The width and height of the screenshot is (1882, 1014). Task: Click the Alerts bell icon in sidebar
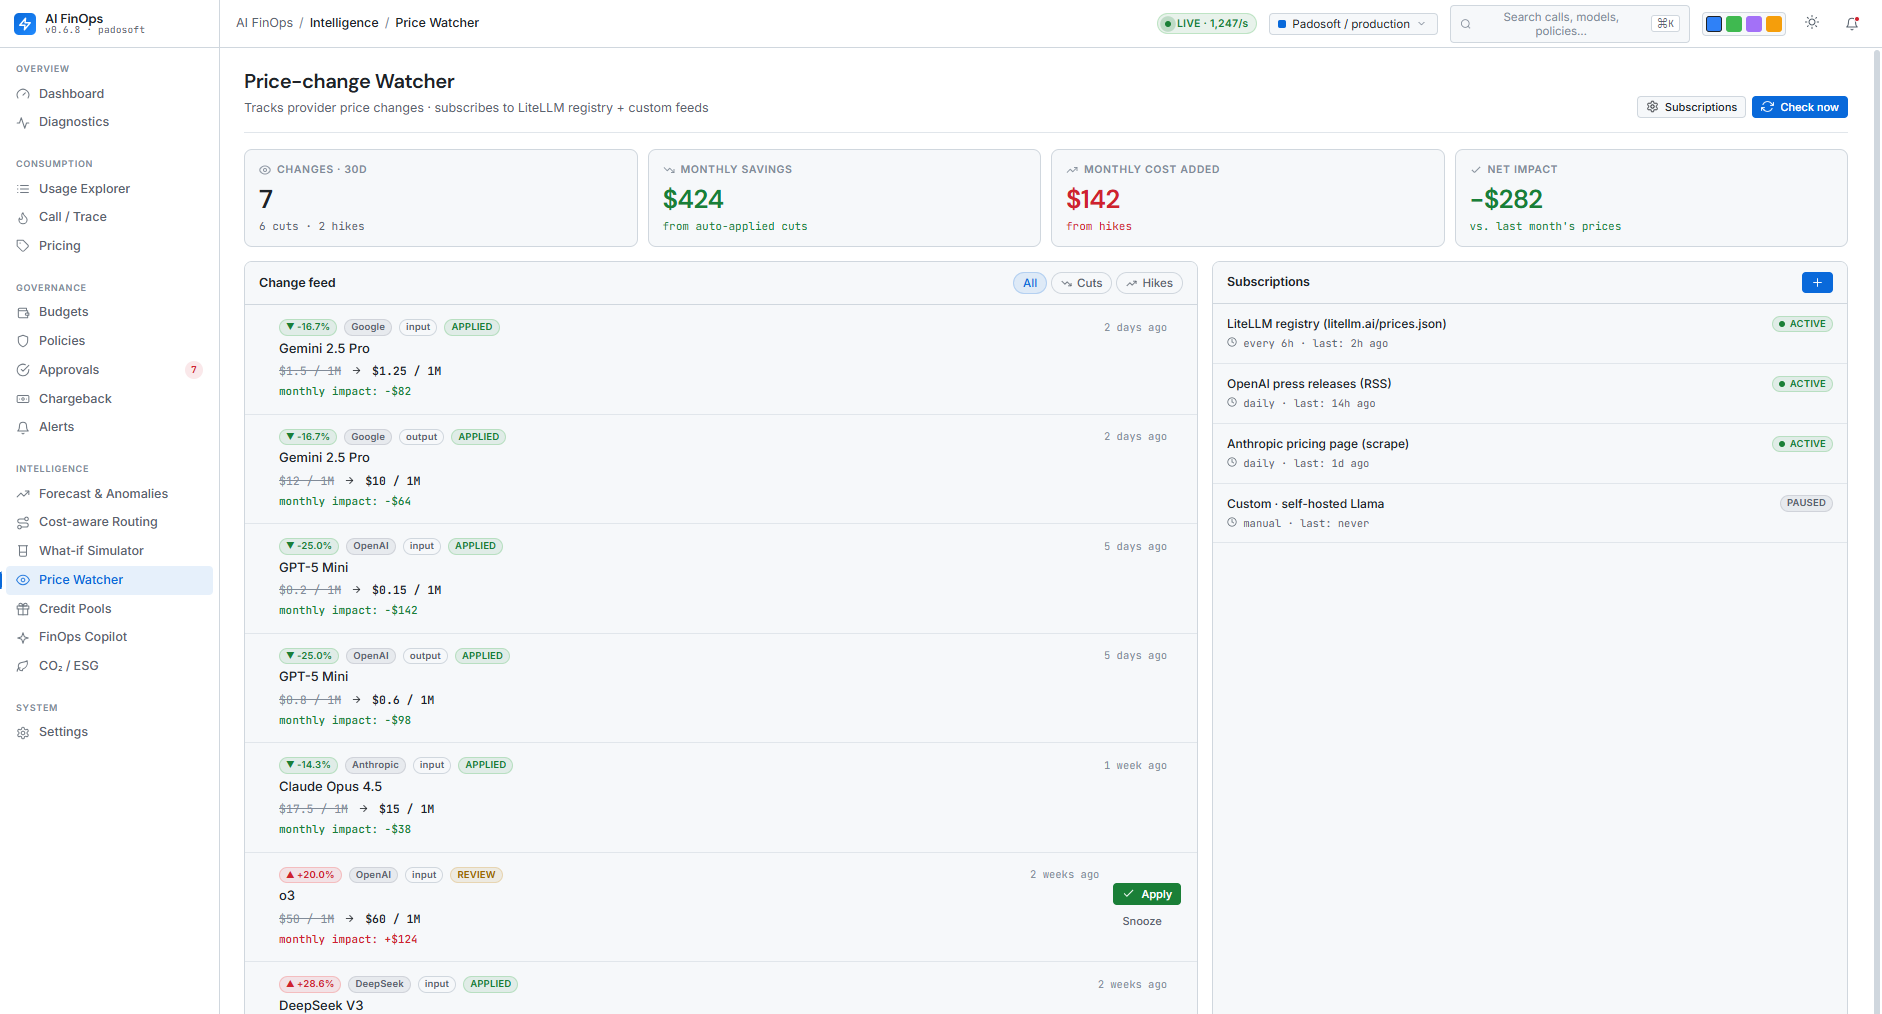[x=23, y=427]
